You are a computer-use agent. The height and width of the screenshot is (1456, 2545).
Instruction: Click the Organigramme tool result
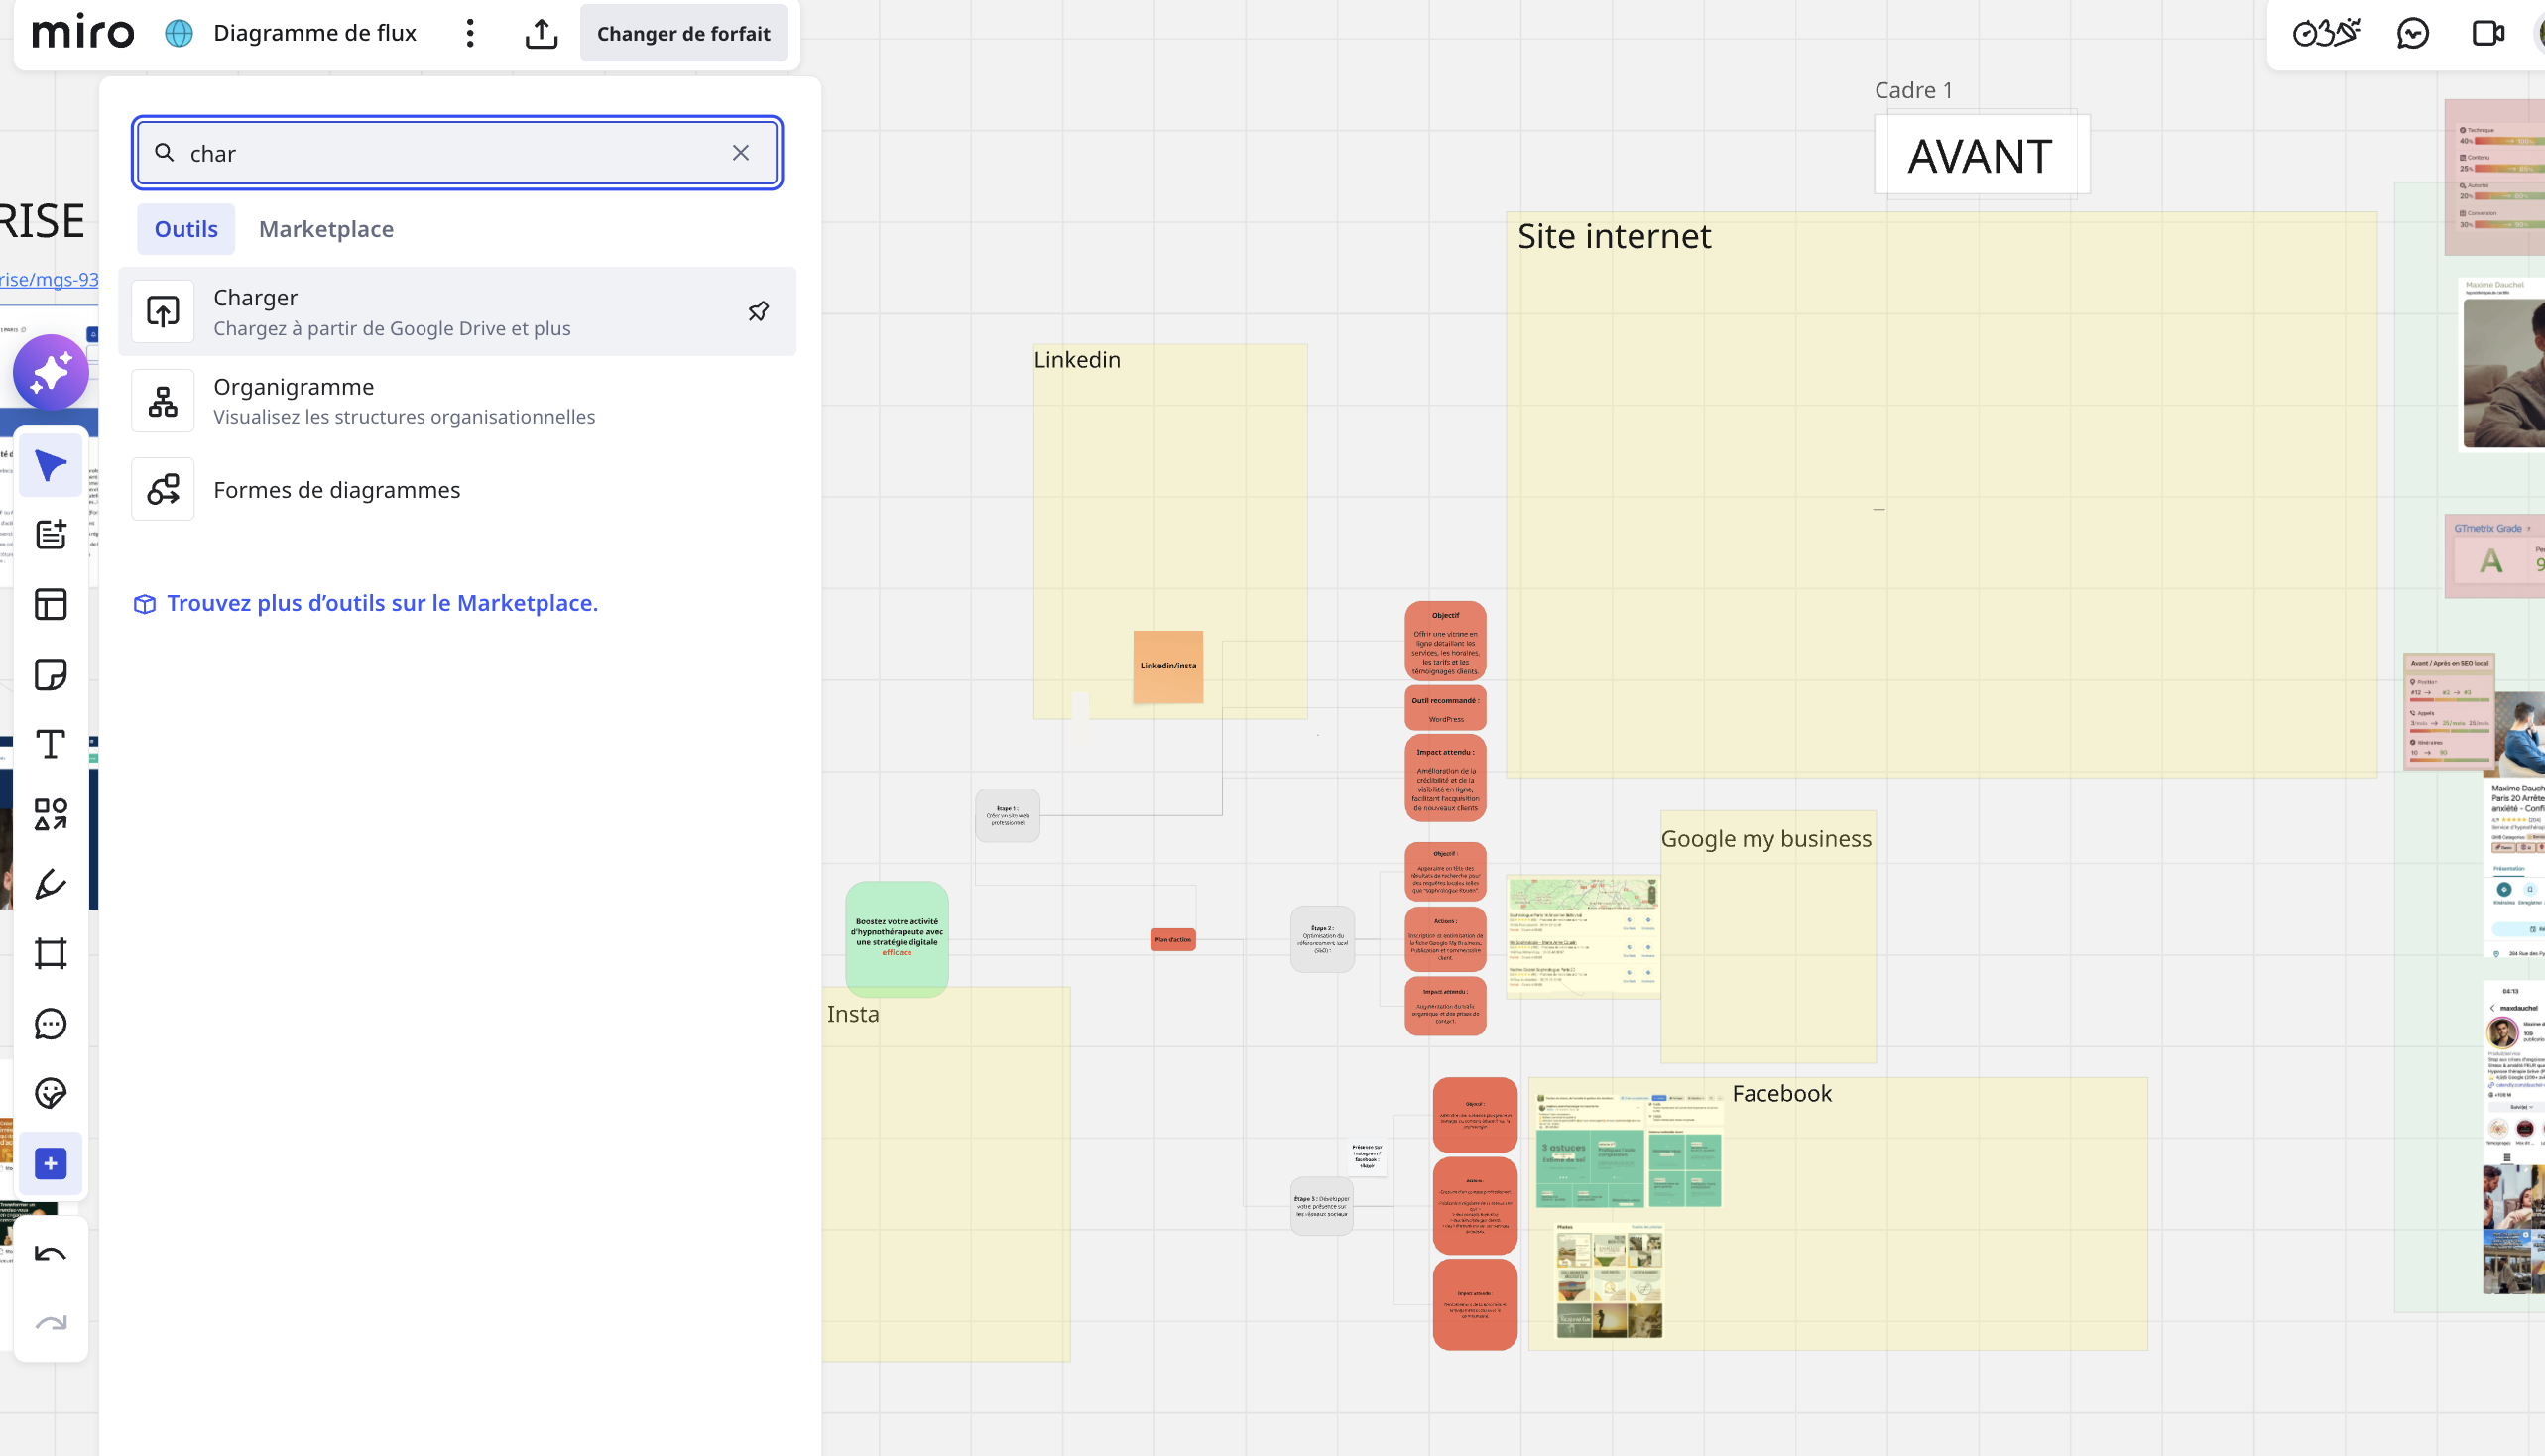[457, 400]
